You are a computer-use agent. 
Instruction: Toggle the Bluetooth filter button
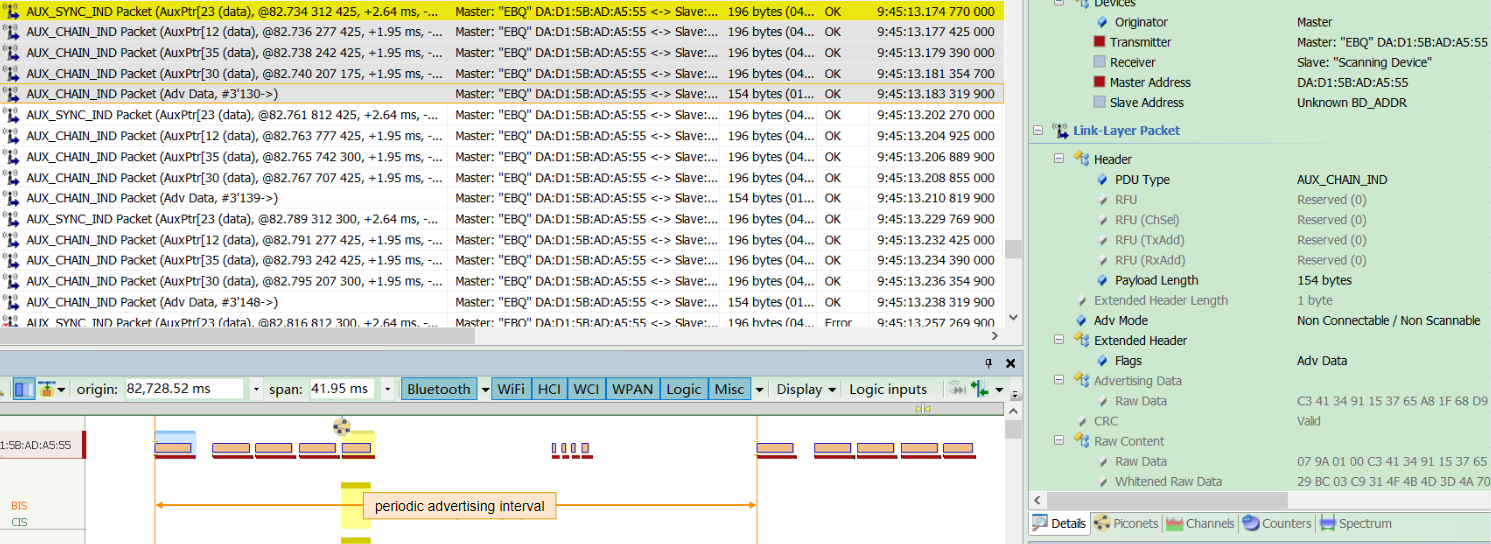[438, 389]
